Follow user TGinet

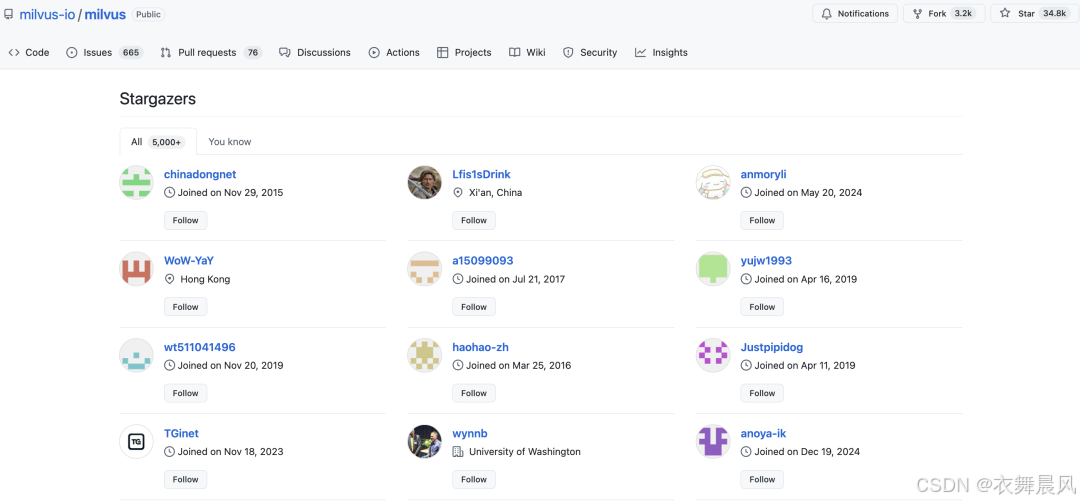click(x=185, y=479)
